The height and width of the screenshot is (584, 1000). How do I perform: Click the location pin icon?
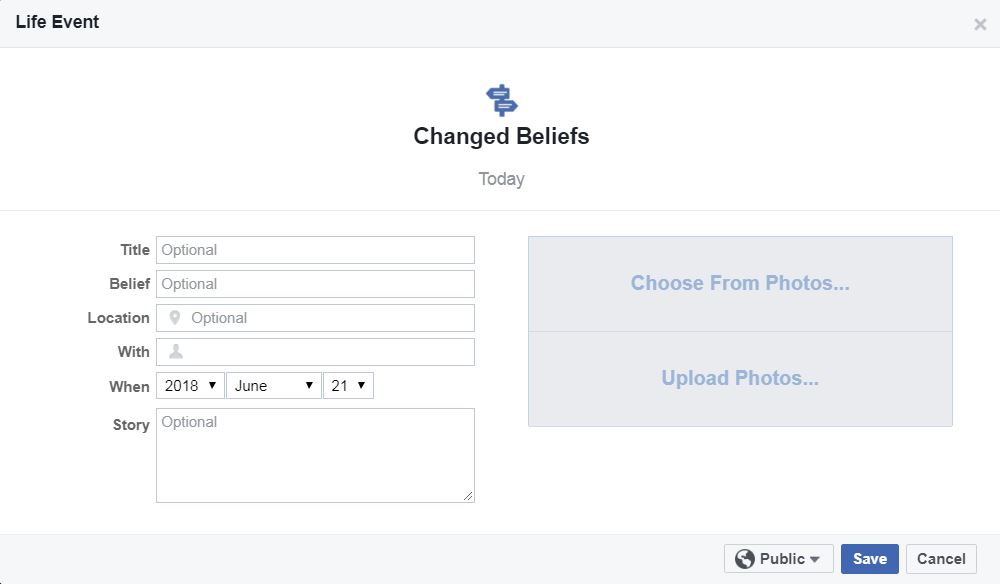pos(175,318)
